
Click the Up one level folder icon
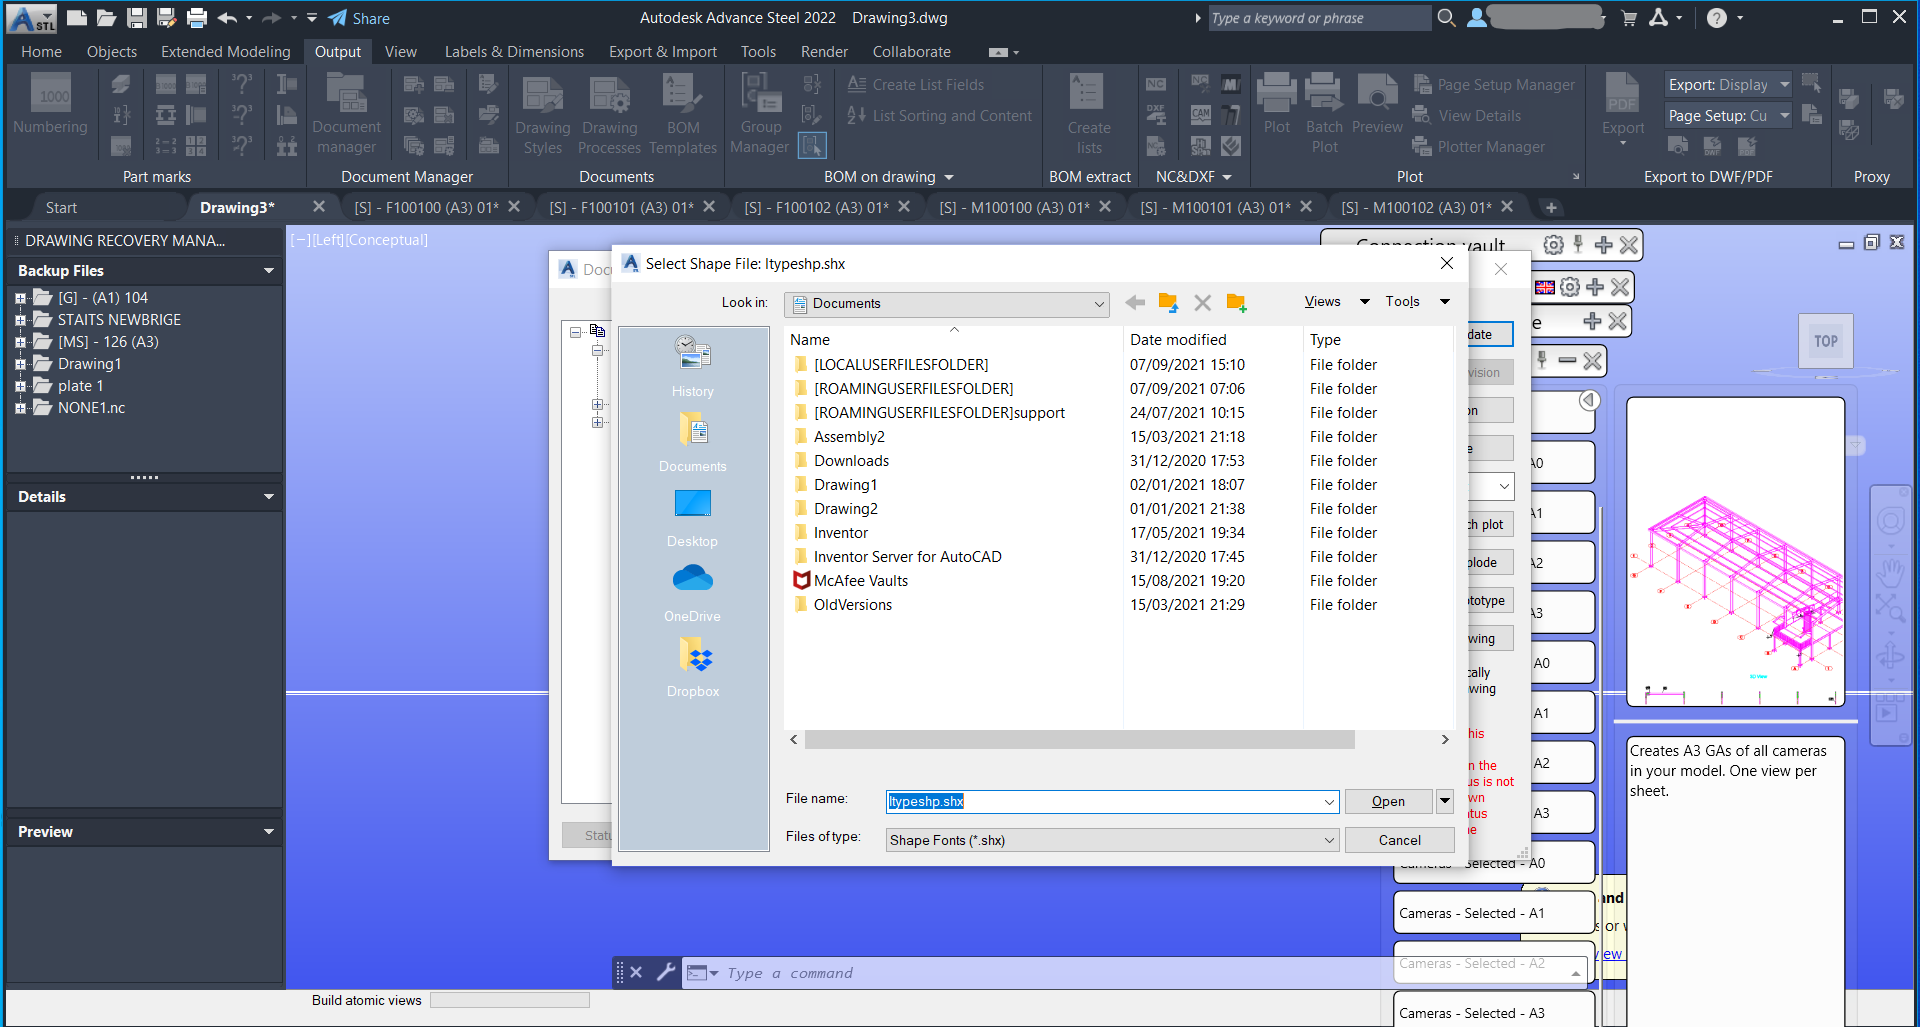point(1168,302)
